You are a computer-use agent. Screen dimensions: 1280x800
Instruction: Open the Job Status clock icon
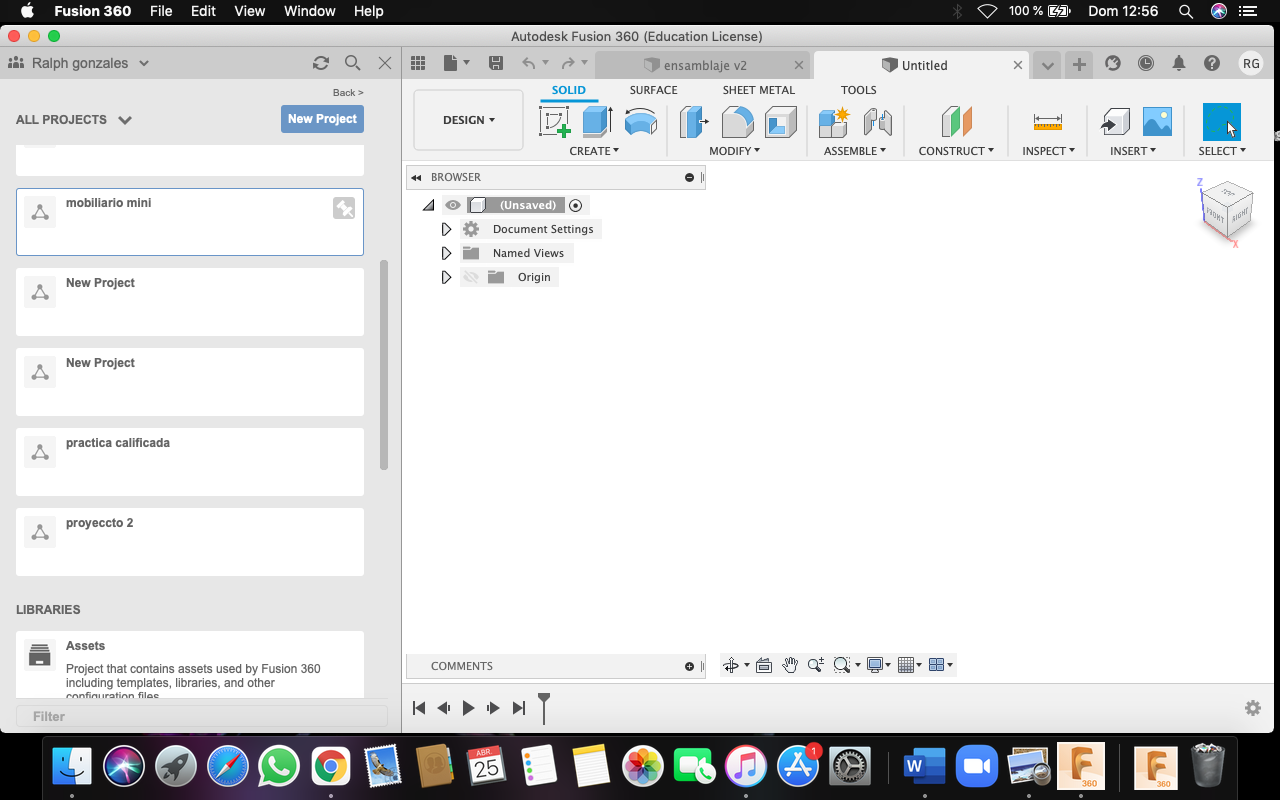tap(1146, 63)
